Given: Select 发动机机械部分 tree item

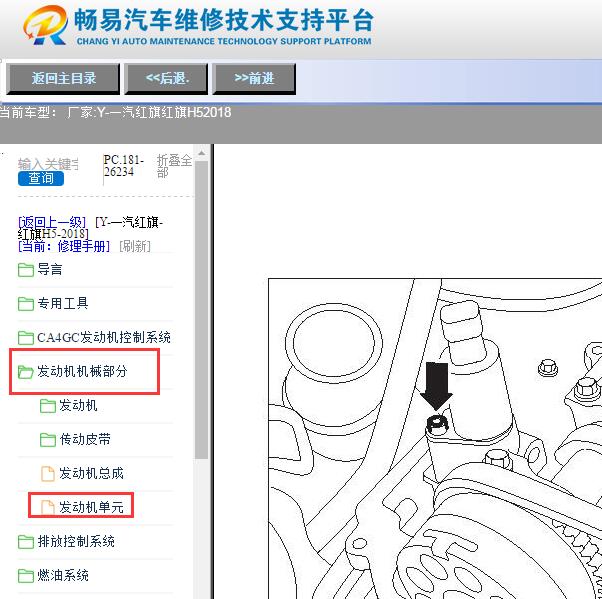Looking at the screenshot, I should [82, 371].
